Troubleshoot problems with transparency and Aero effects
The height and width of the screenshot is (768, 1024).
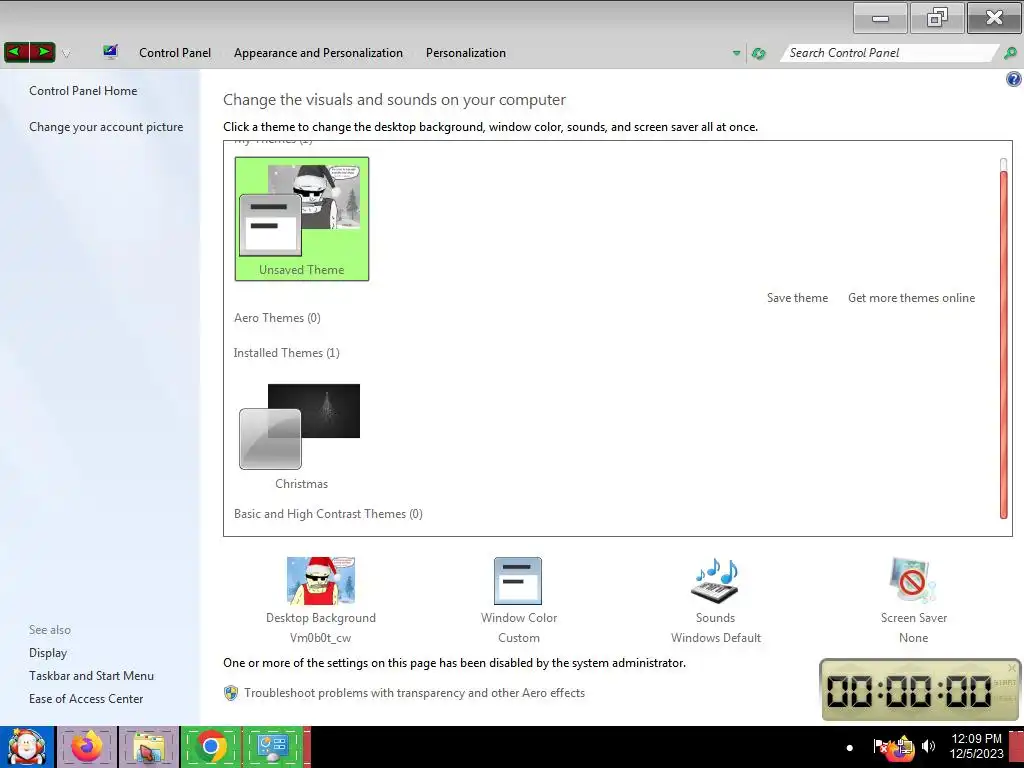pyautogui.click(x=415, y=693)
